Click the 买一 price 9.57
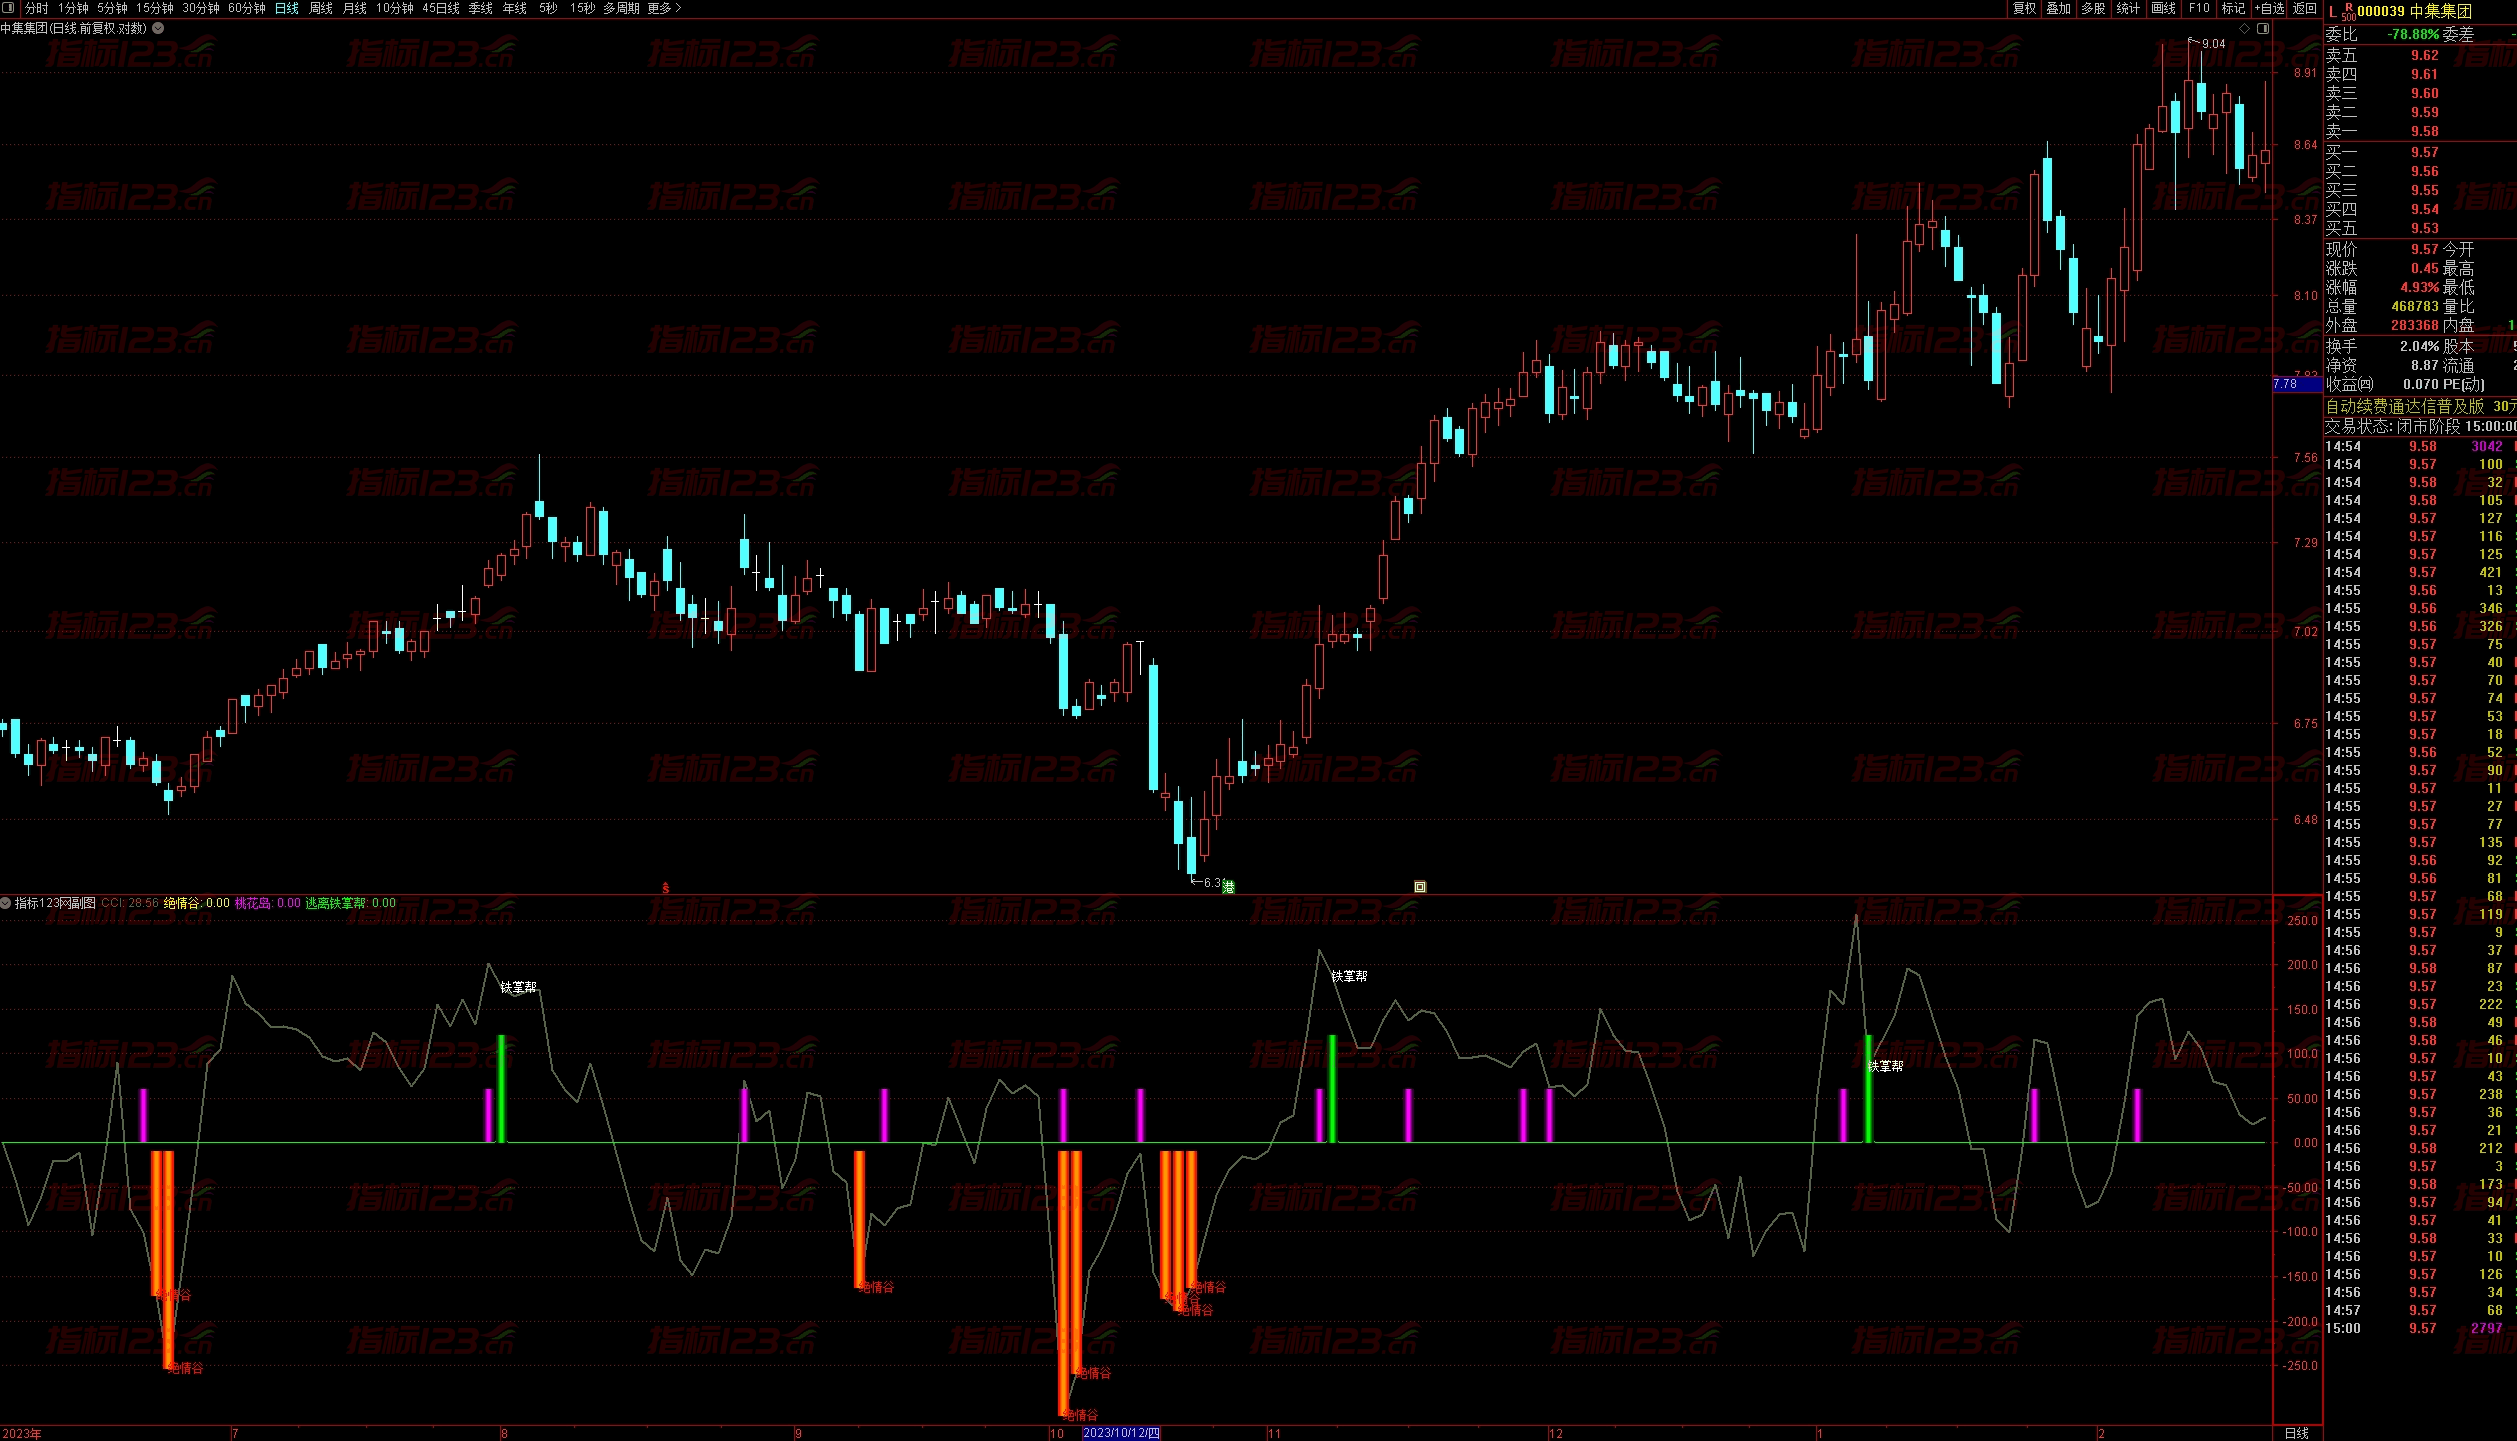Viewport: 2517px width, 1441px height. point(2424,152)
